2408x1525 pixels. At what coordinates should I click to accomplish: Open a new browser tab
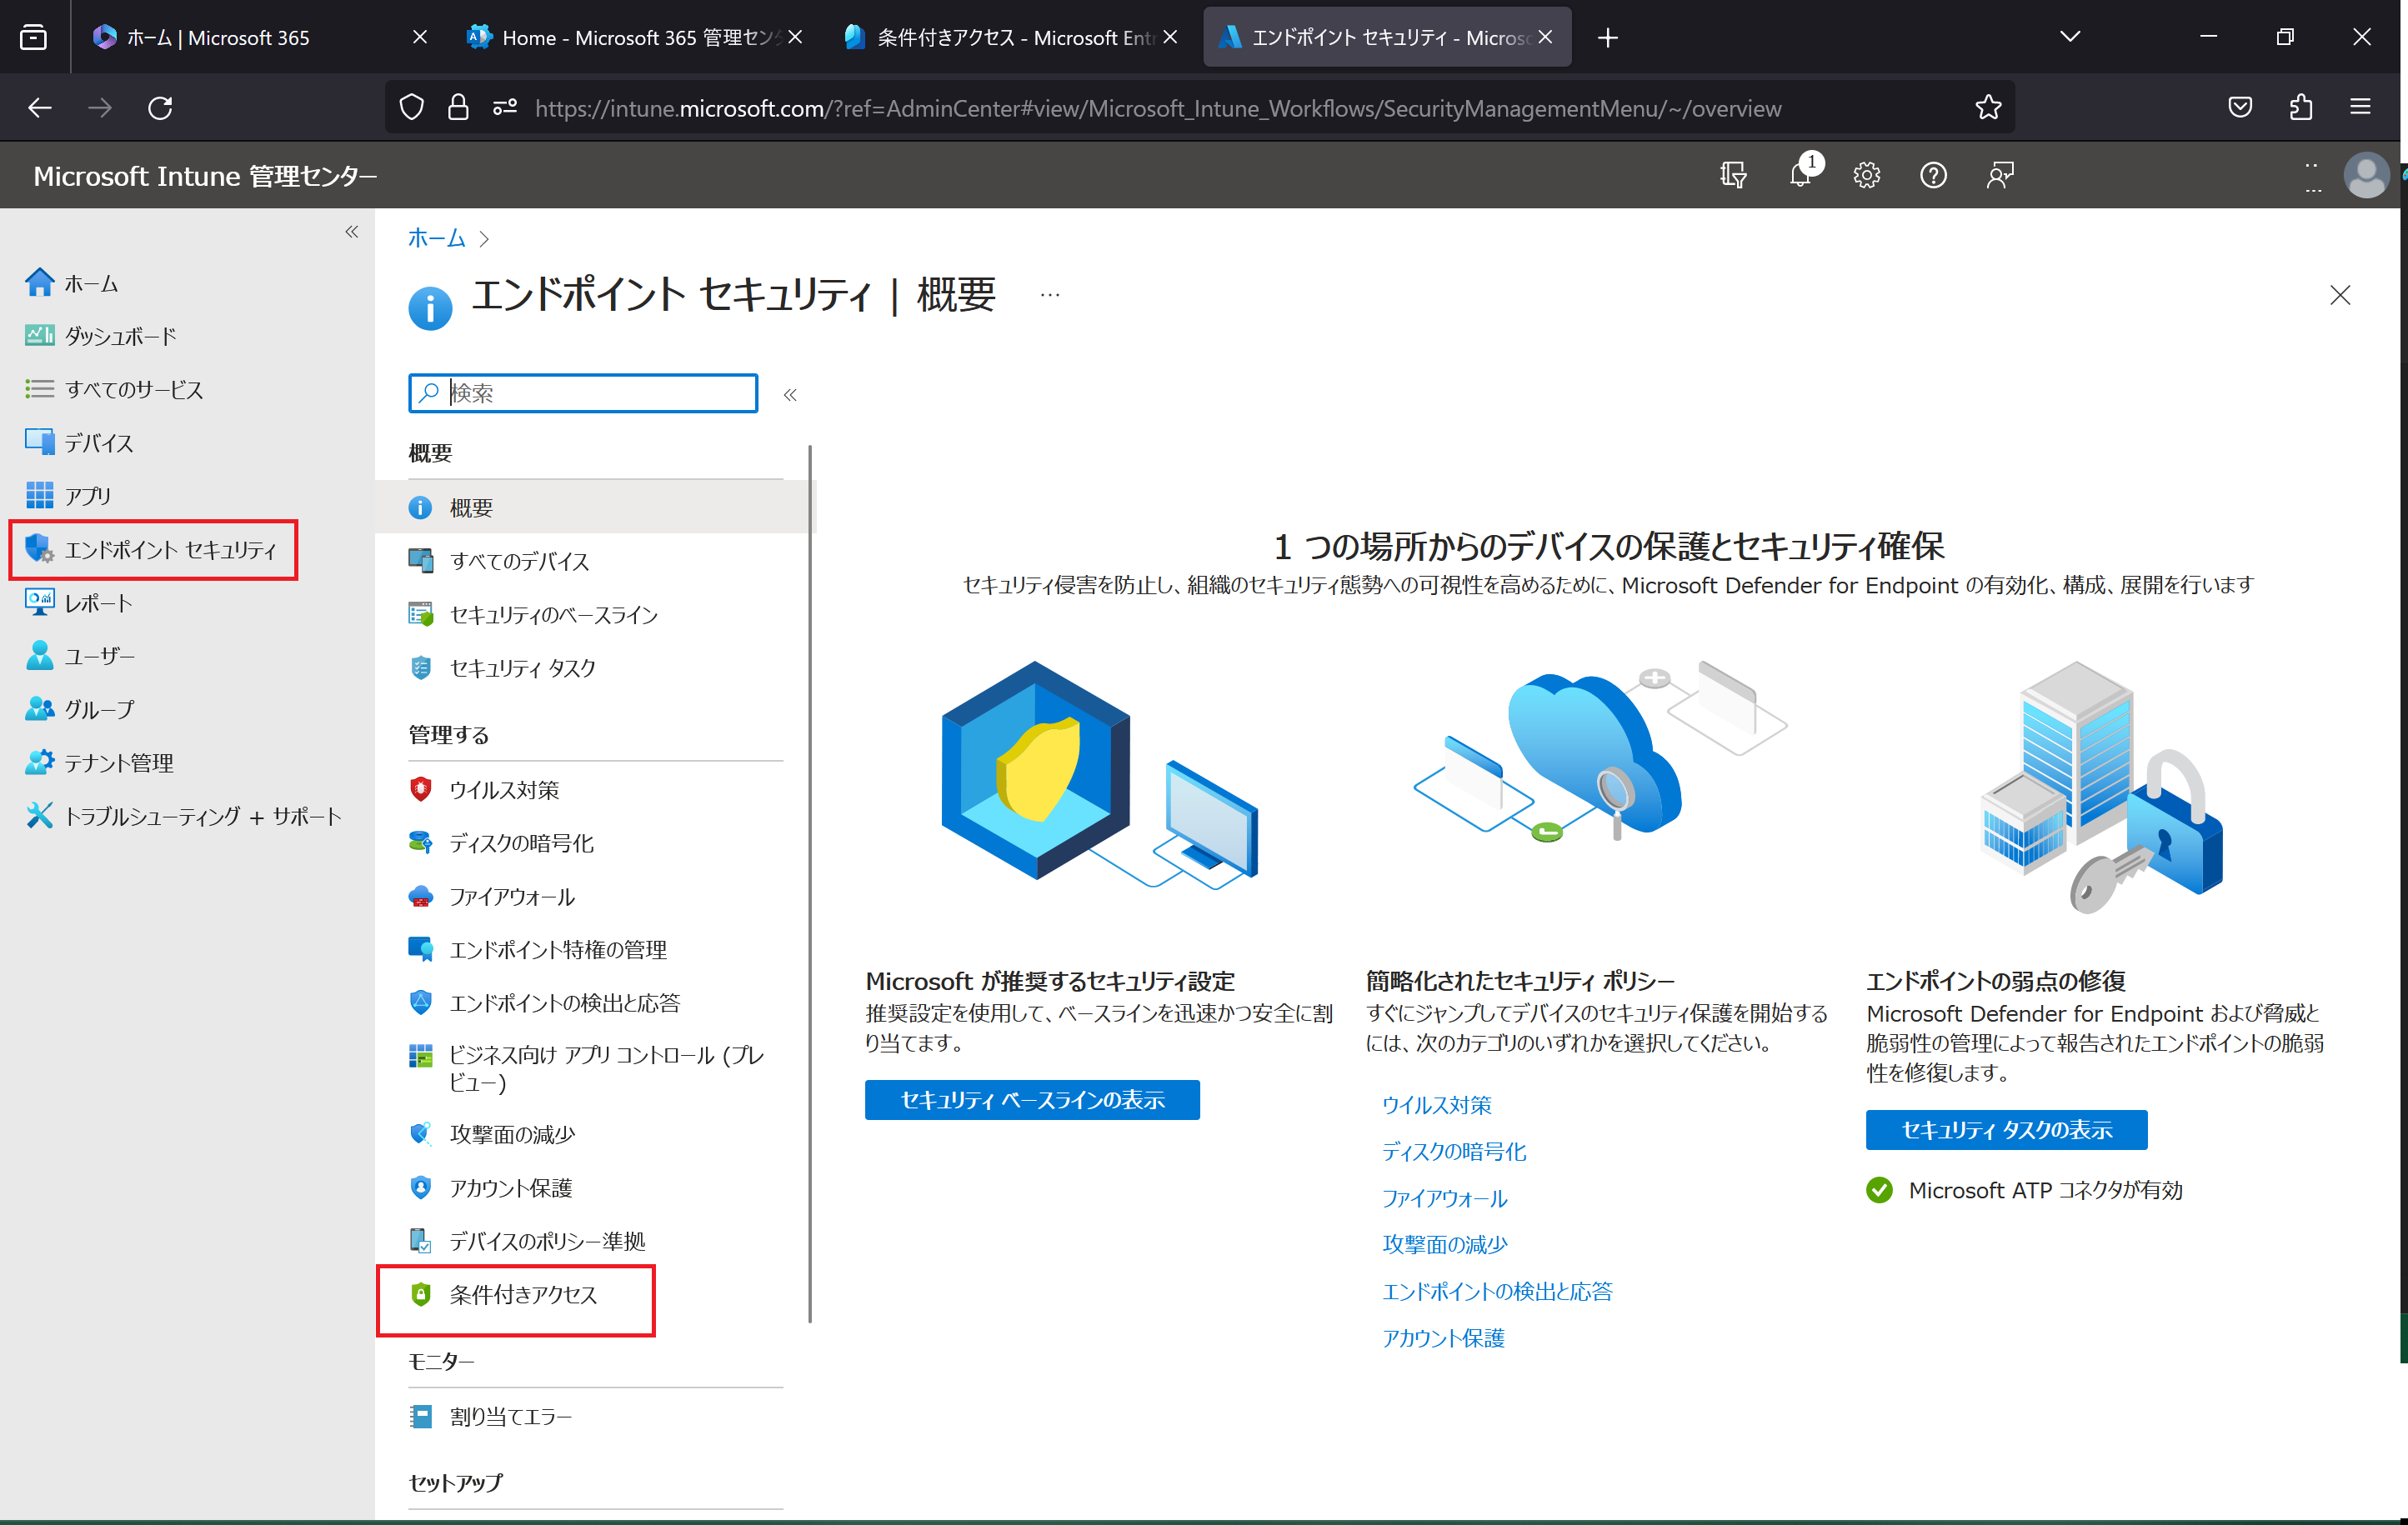click(1607, 37)
